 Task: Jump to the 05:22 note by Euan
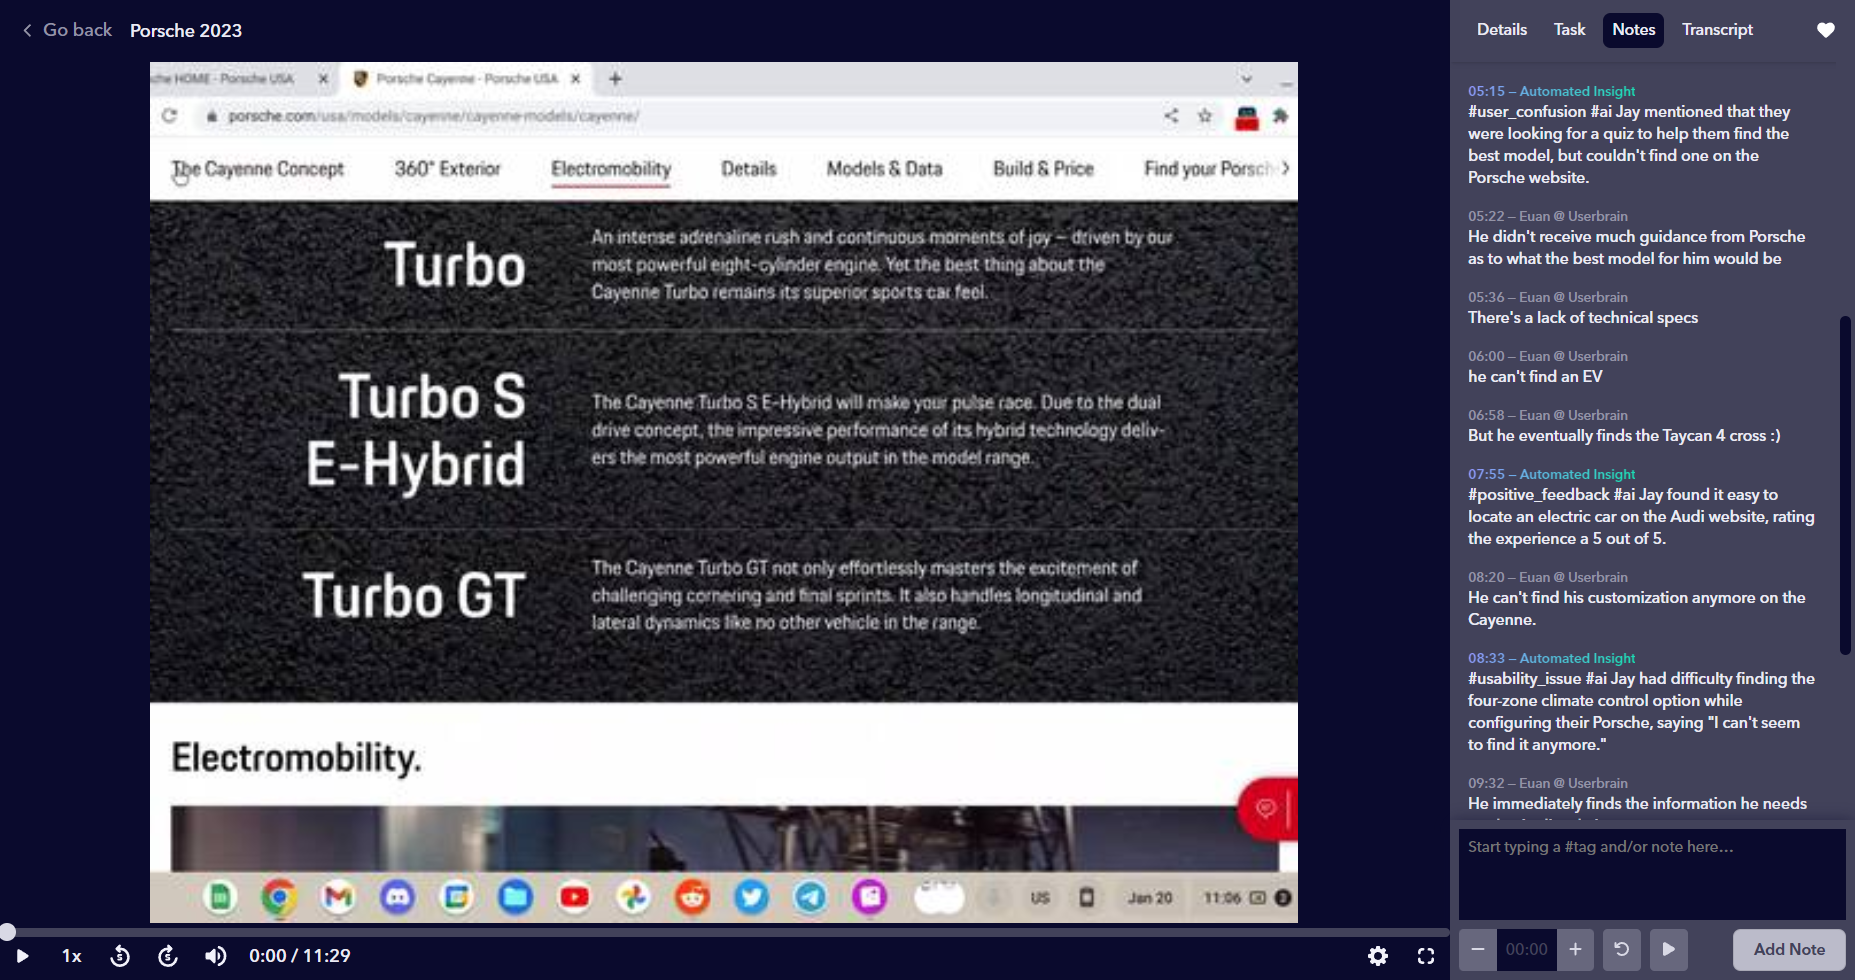pyautogui.click(x=1486, y=216)
